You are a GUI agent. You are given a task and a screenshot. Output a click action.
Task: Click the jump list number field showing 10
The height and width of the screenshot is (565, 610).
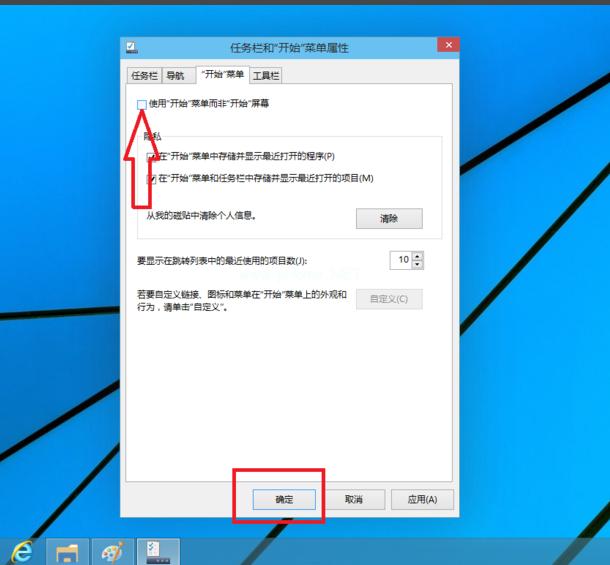coord(401,260)
